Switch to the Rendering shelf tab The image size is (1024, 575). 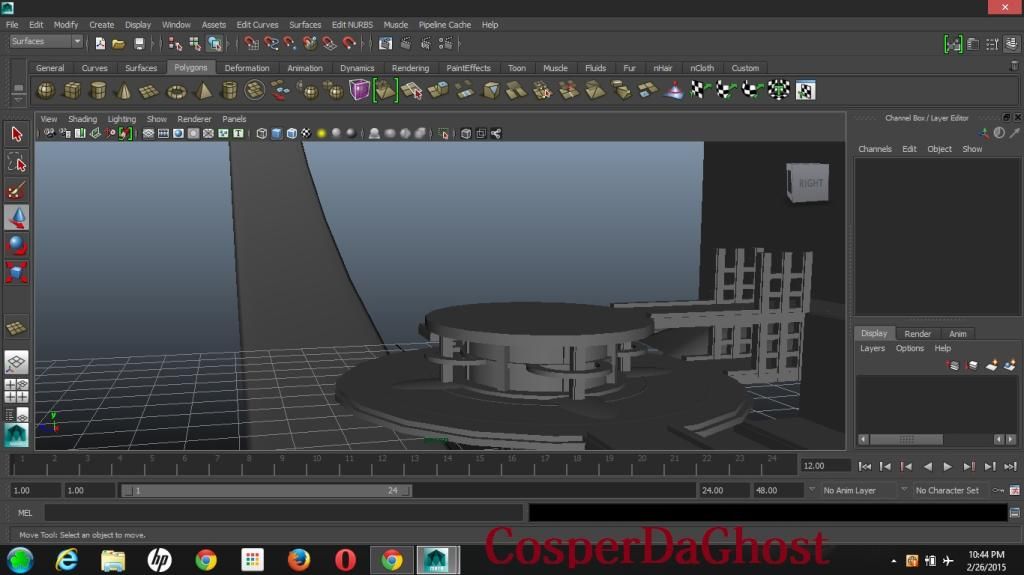click(x=410, y=68)
